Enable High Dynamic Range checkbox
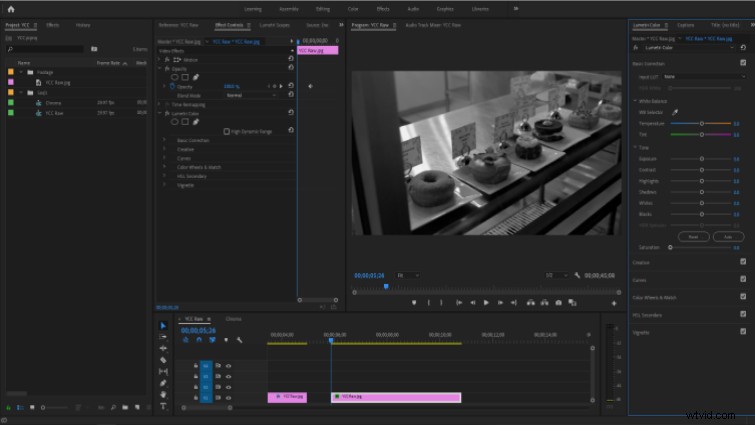Viewport: 755px width, 425px height. (226, 131)
